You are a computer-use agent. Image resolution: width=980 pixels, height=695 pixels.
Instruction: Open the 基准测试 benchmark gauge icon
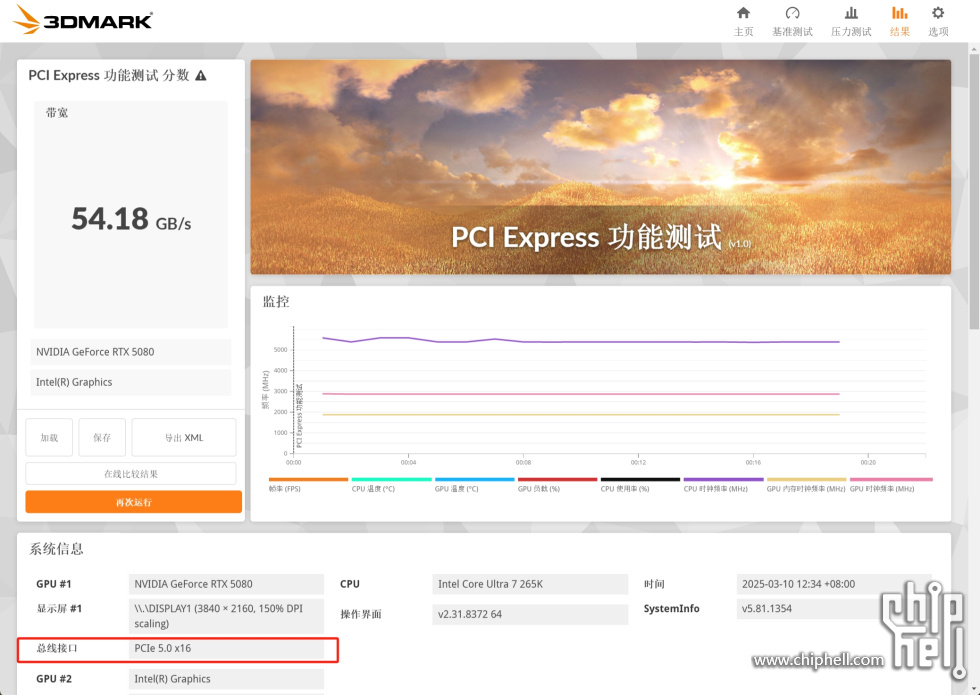tap(792, 13)
